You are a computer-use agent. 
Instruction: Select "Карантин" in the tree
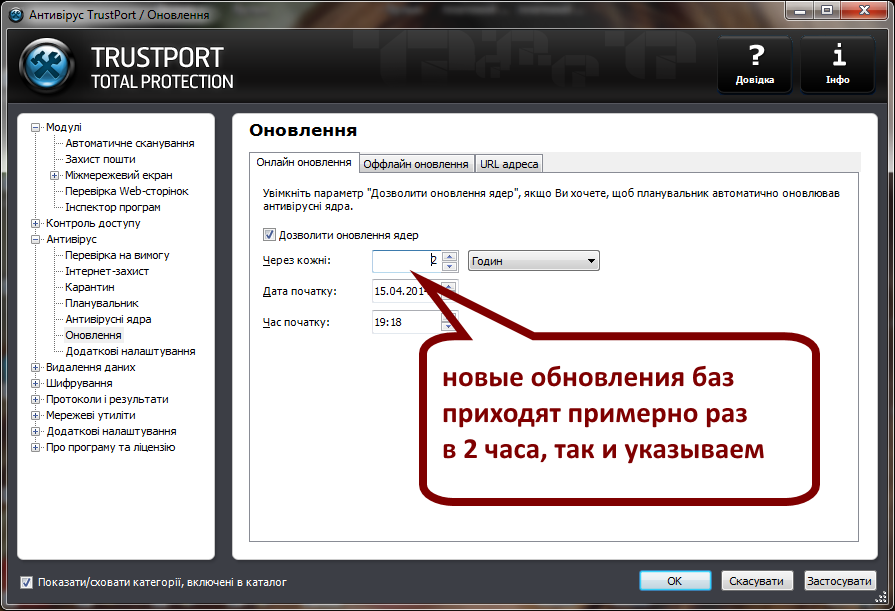[x=88, y=287]
